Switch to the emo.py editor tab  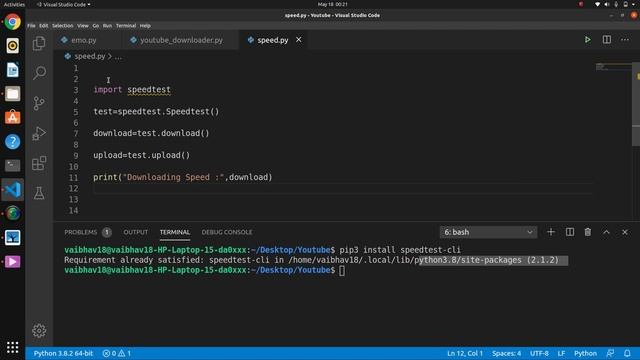[84, 40]
